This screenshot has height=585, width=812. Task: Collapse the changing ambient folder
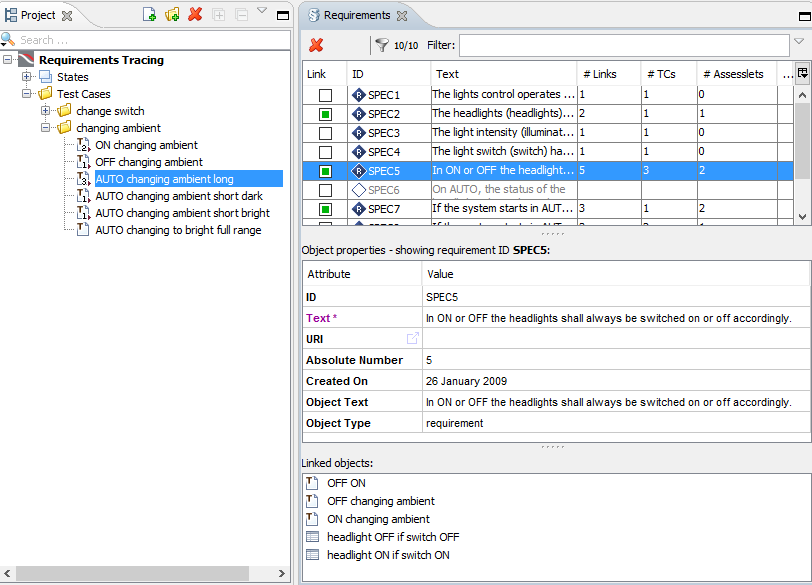coord(46,127)
